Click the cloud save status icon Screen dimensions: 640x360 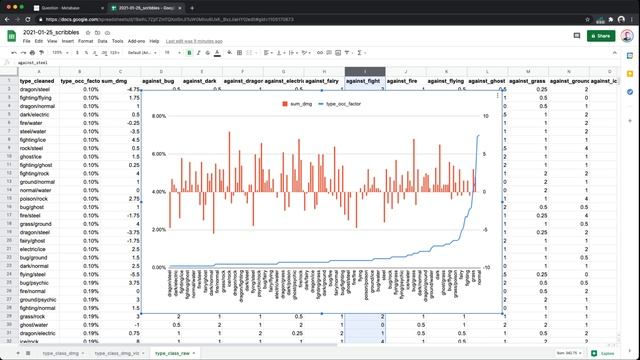(107, 33)
